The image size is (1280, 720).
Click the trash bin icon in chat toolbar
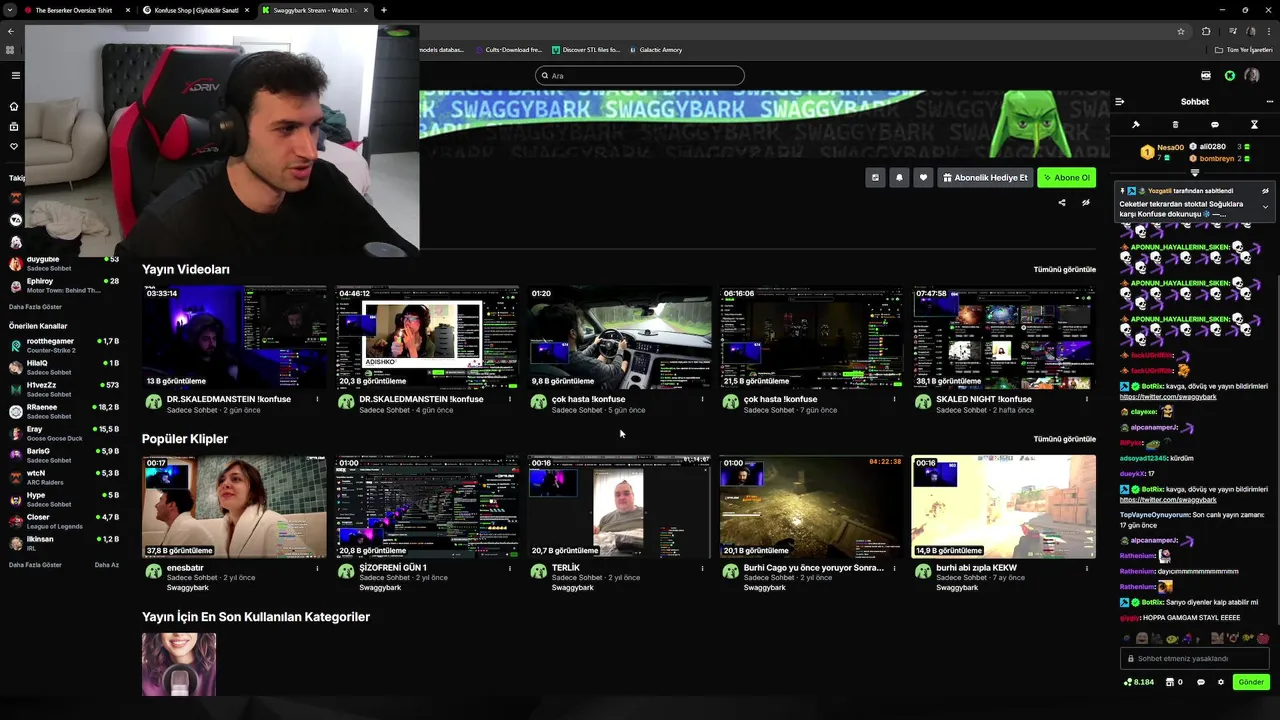coord(1175,125)
